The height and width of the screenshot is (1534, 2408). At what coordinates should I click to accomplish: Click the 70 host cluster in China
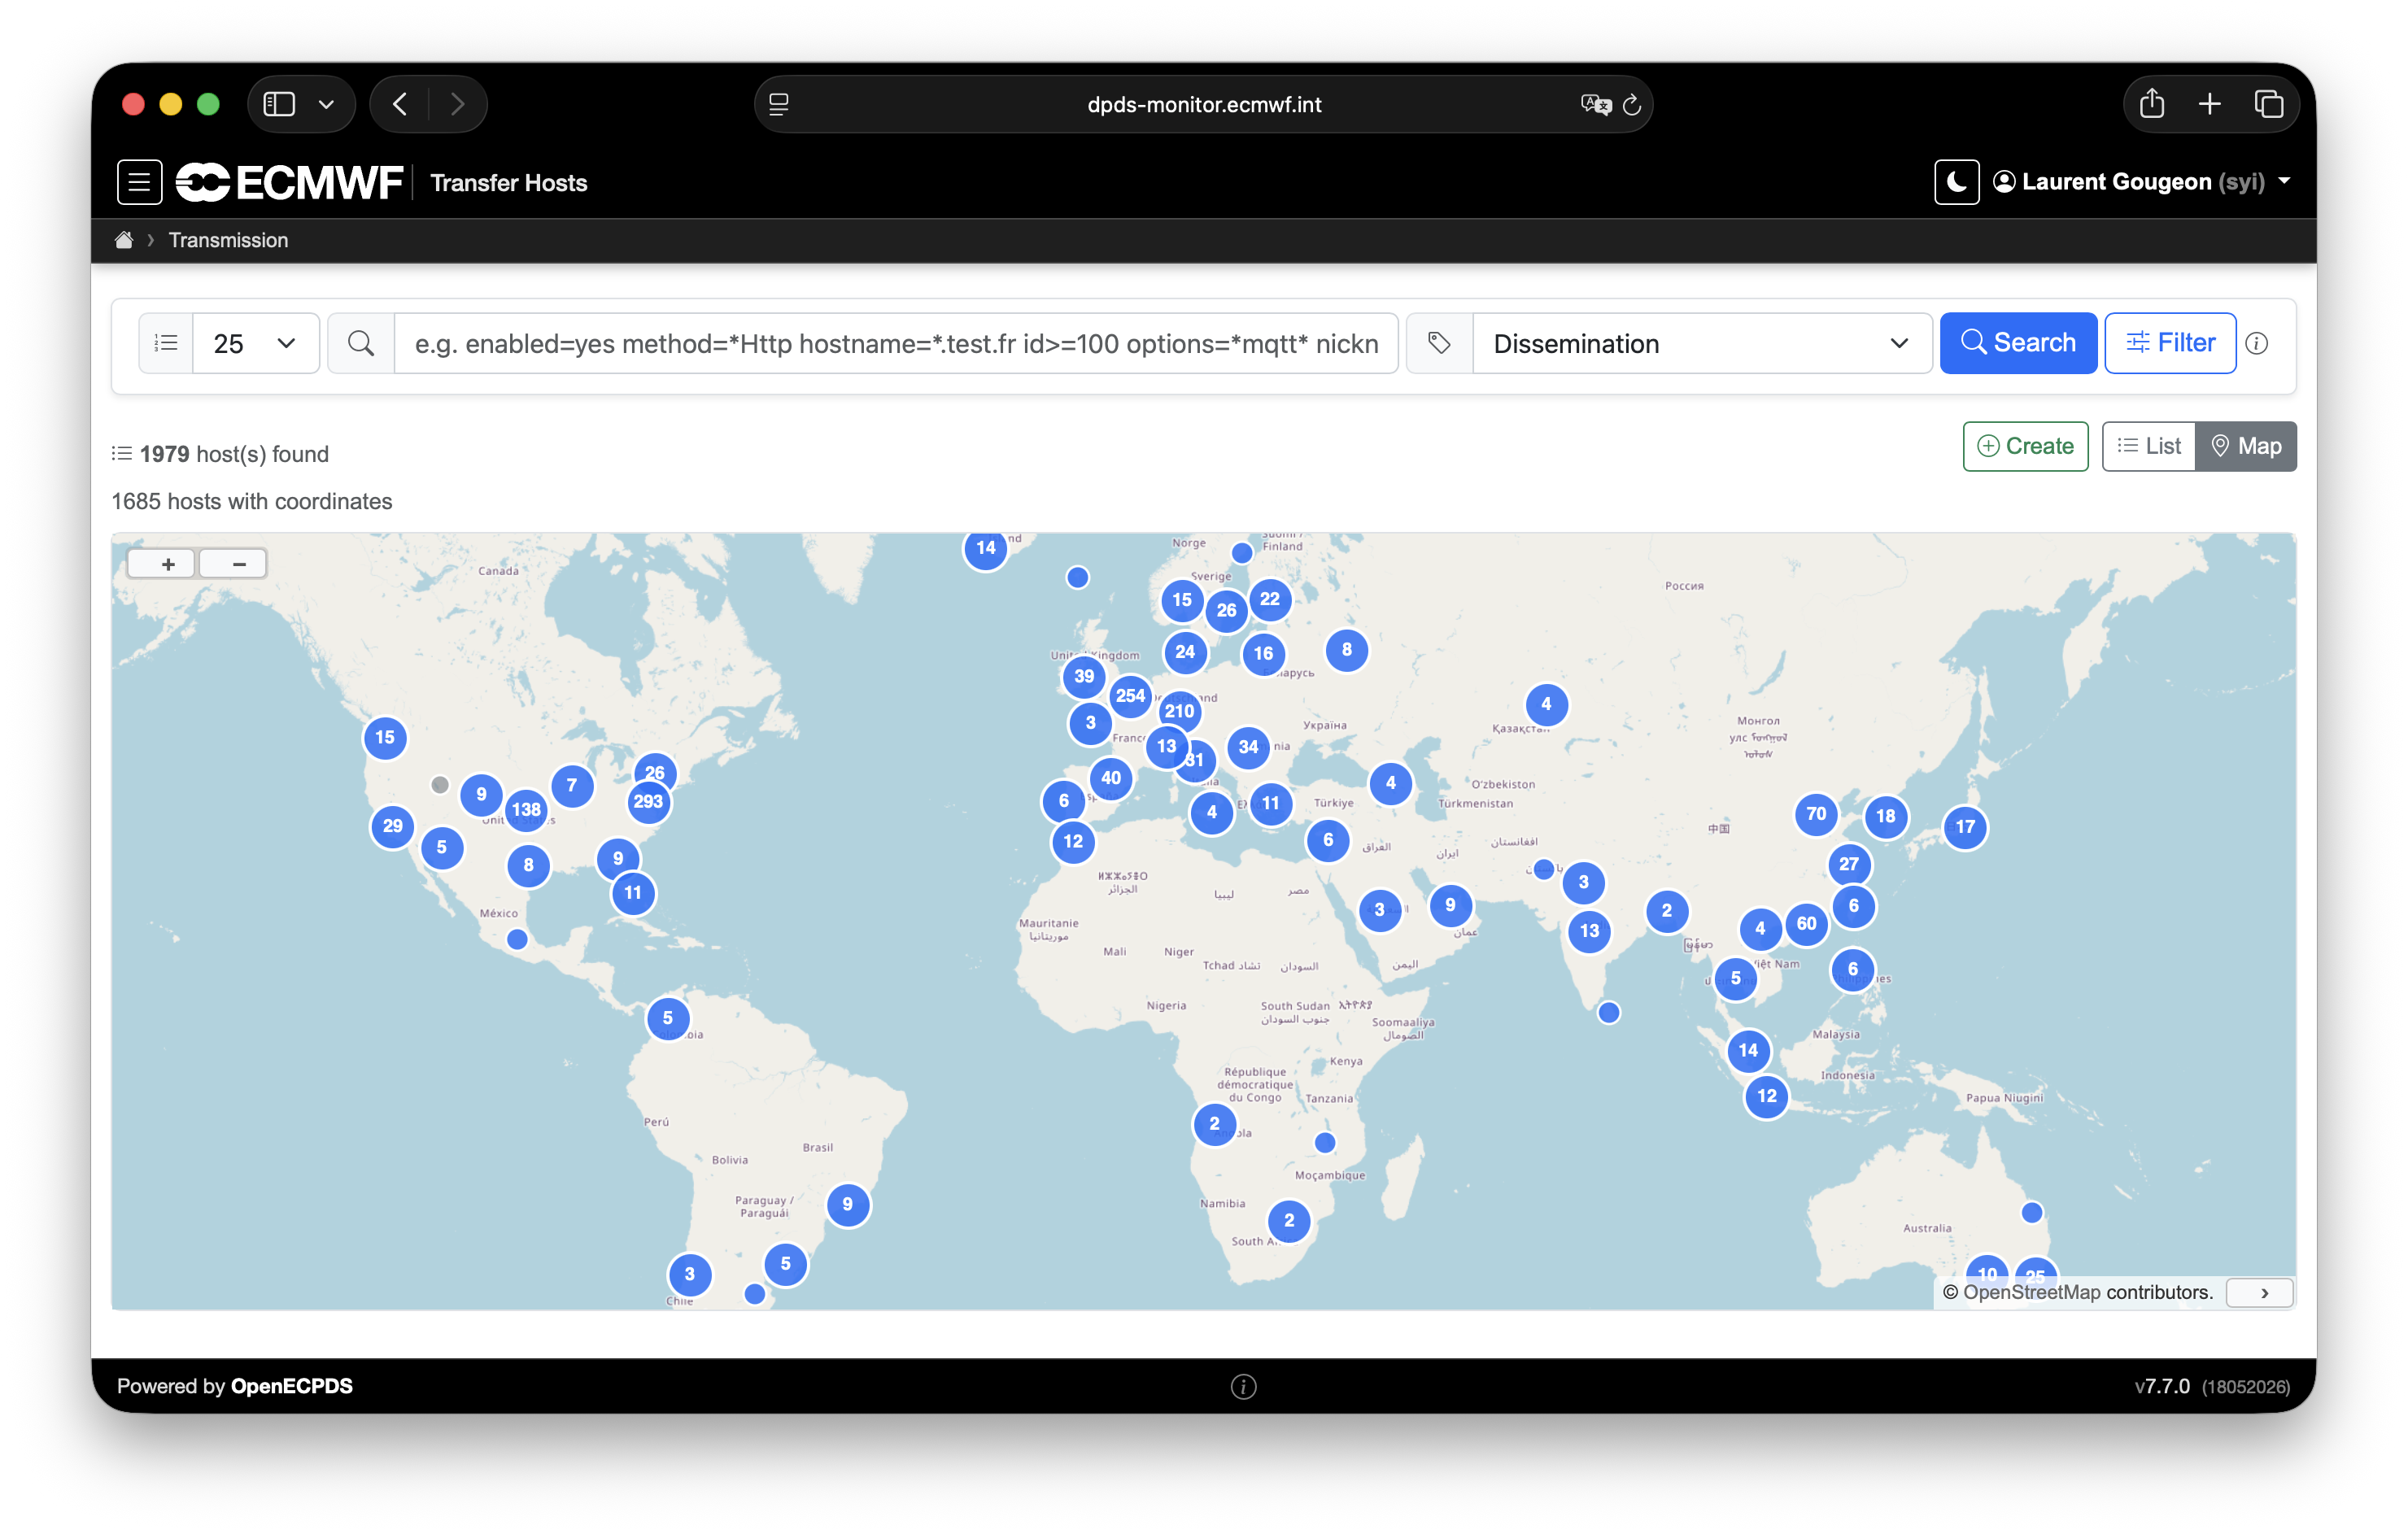point(1816,814)
